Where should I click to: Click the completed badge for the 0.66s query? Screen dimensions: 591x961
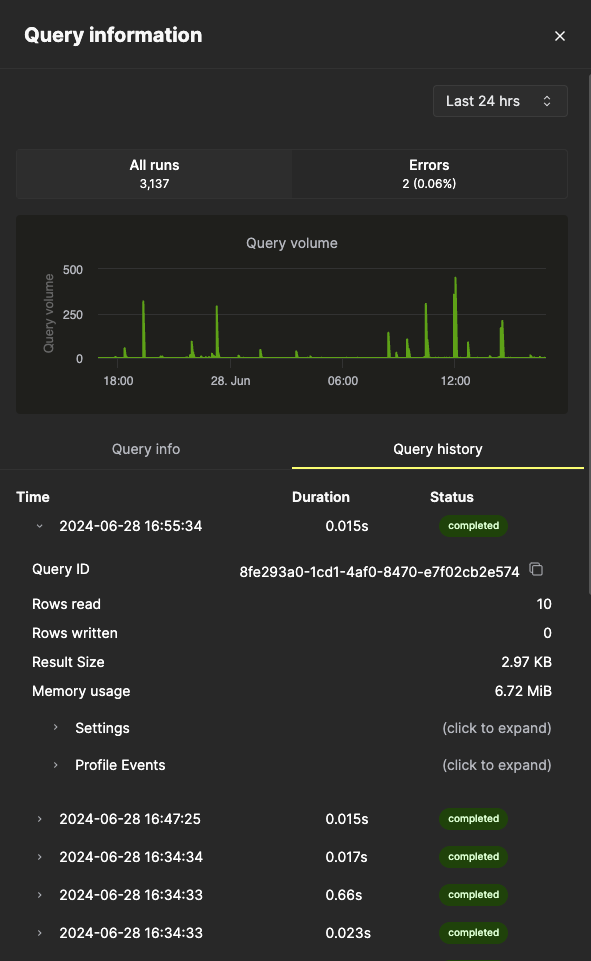472,895
